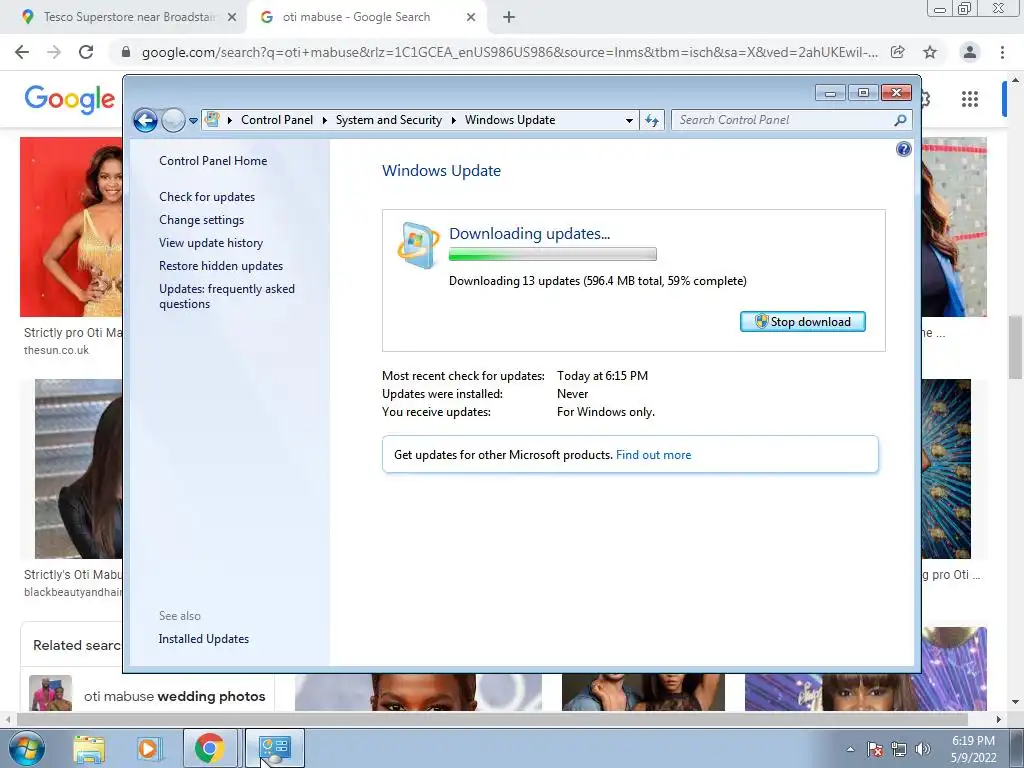This screenshot has height=768, width=1024.
Task: Open Strictly's Oti Mabuse blackbeautyandhair thumbnail
Action: [78, 469]
